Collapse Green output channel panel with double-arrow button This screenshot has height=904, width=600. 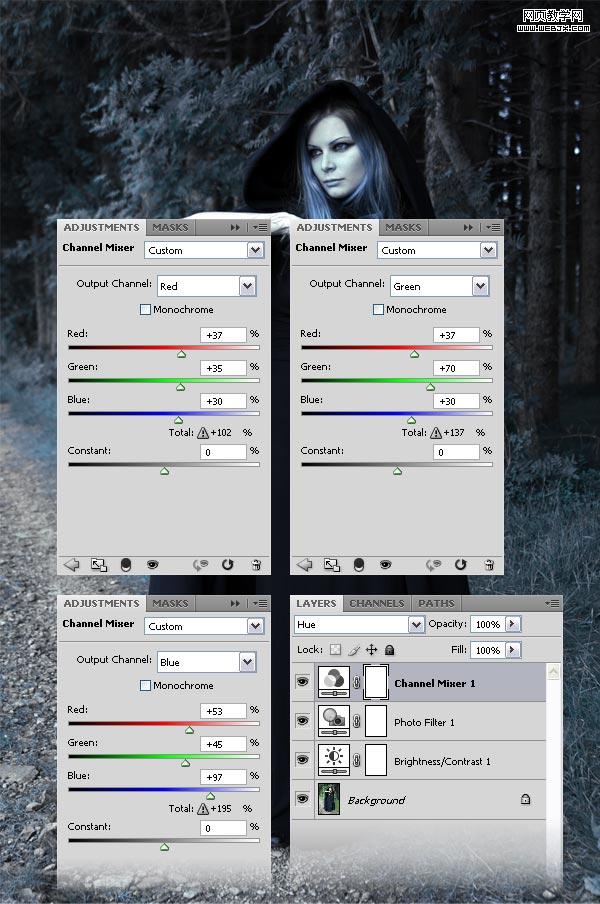[468, 228]
